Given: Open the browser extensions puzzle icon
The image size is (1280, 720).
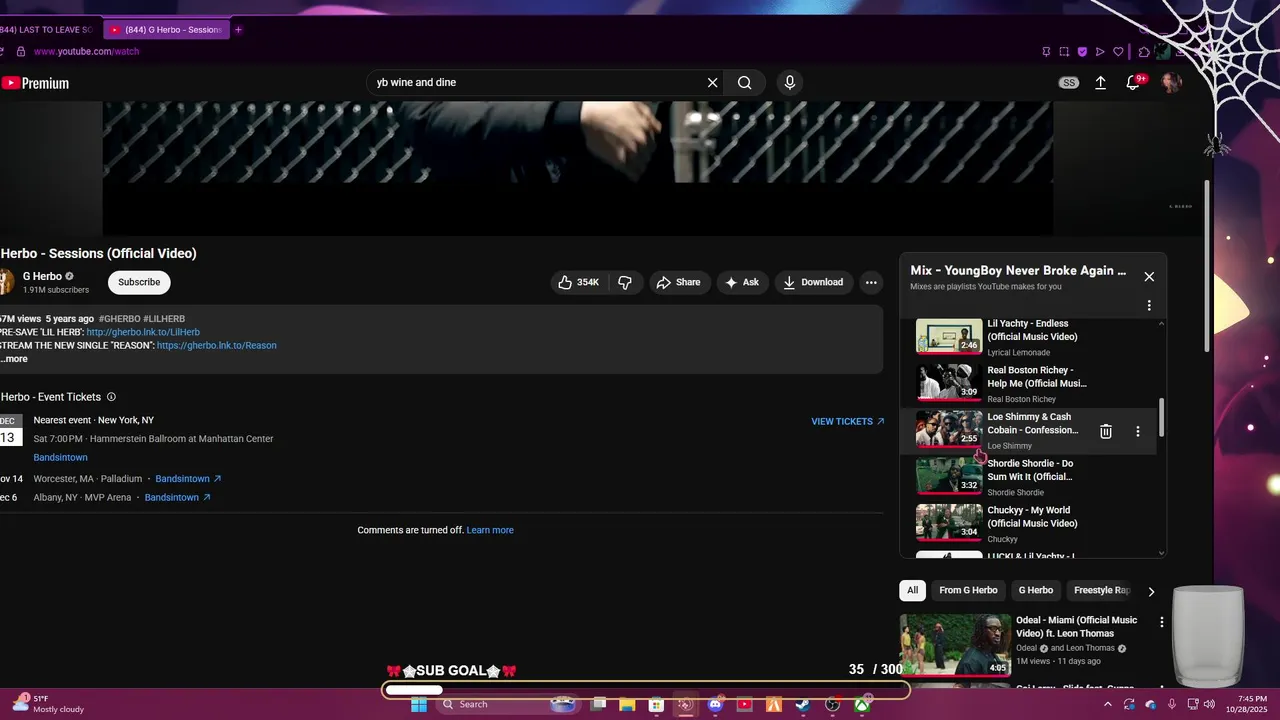Looking at the screenshot, I should click(1145, 52).
